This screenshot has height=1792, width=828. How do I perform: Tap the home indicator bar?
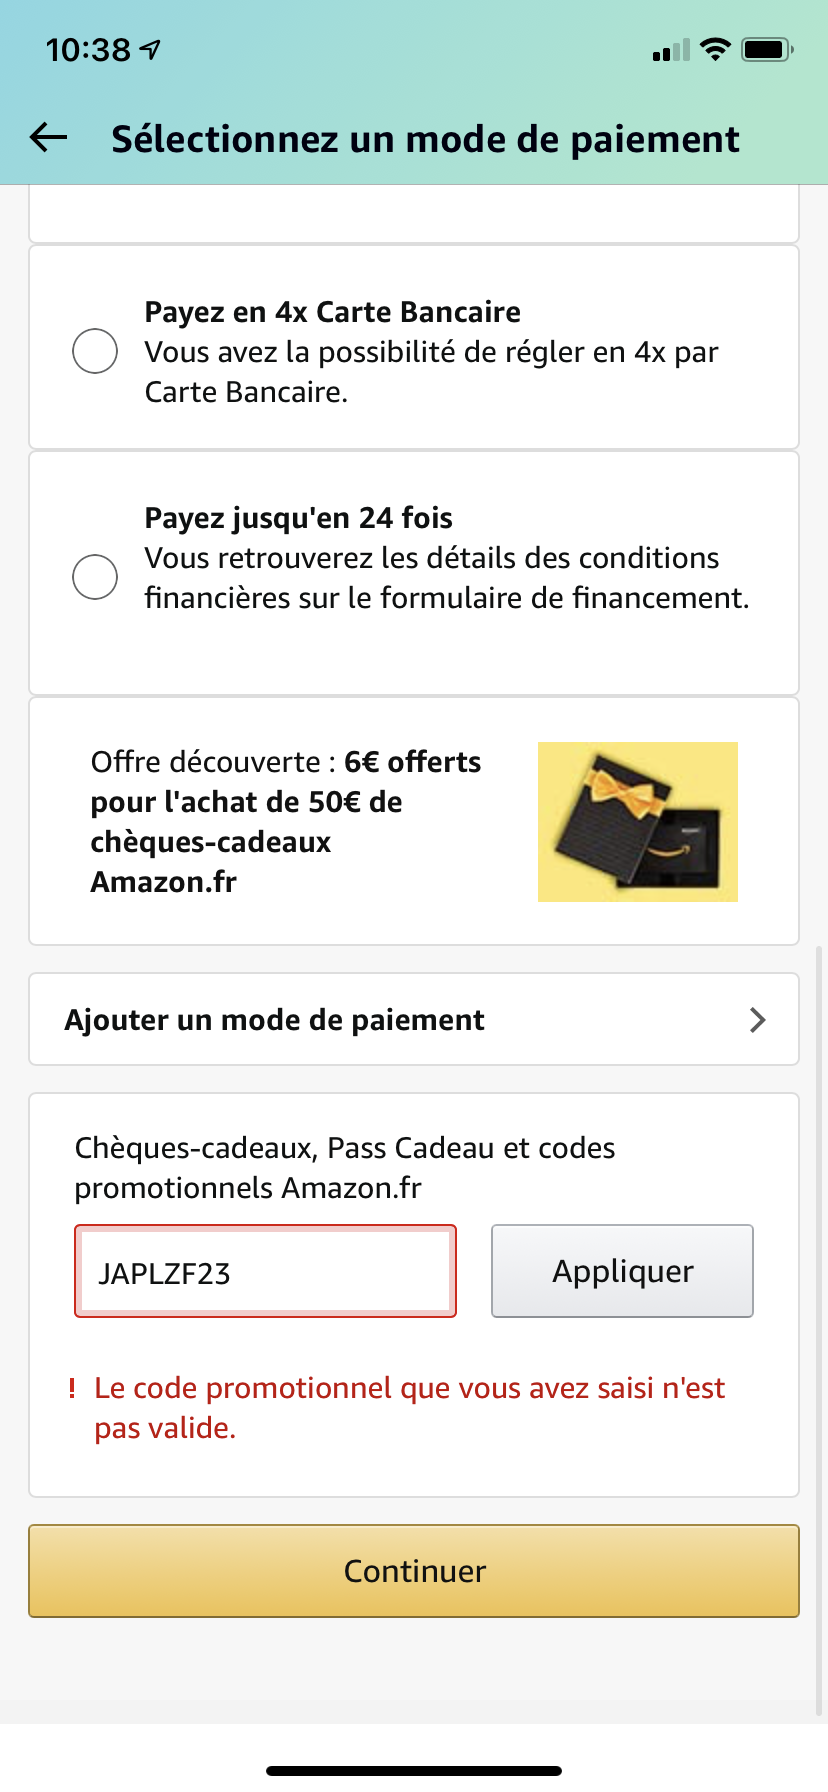click(x=414, y=1771)
